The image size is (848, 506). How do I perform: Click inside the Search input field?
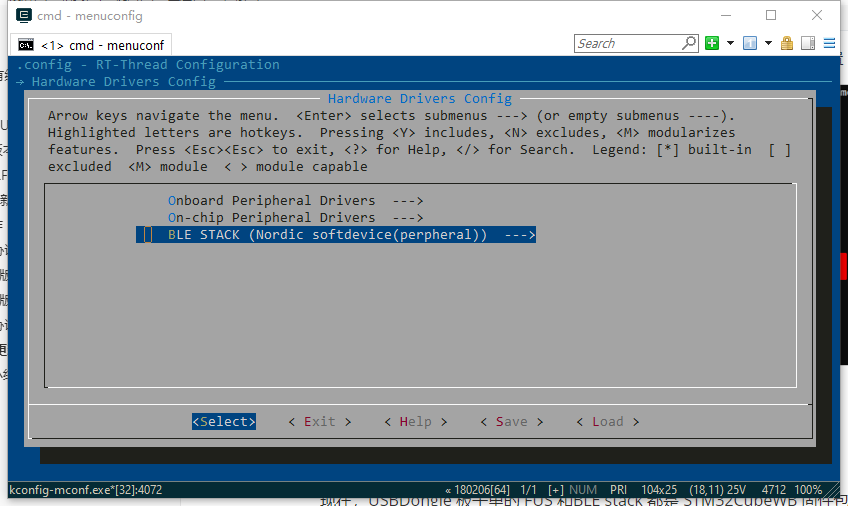pyautogui.click(x=628, y=43)
